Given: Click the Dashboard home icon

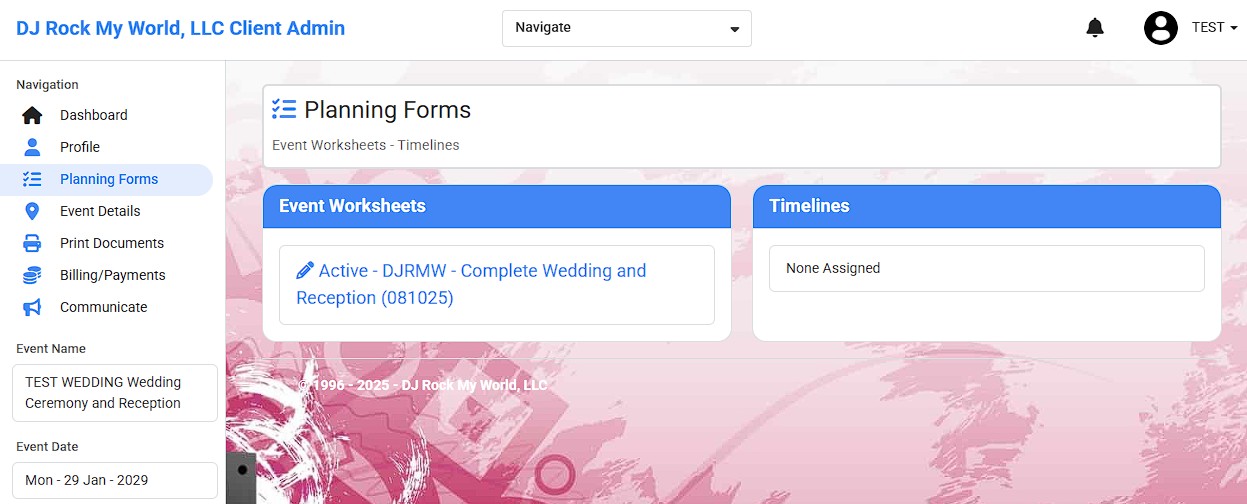Looking at the screenshot, I should click(32, 115).
